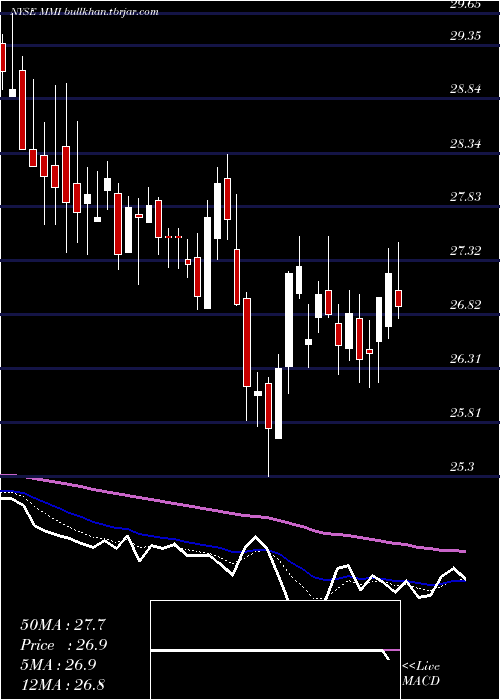Select the 26.82 price axis label
The width and height of the screenshot is (500, 700).
pos(465,305)
